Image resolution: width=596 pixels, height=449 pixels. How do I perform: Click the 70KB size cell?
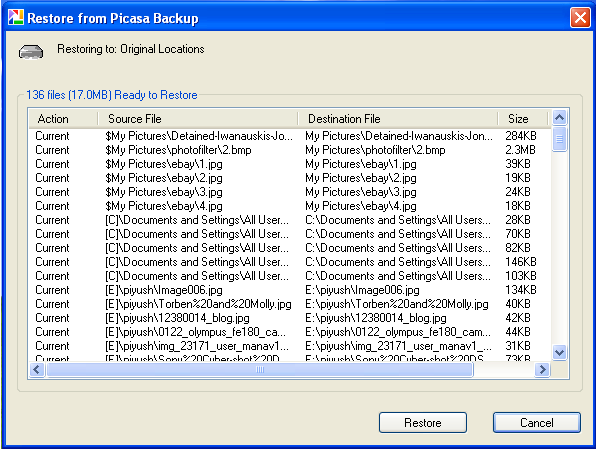(x=518, y=234)
